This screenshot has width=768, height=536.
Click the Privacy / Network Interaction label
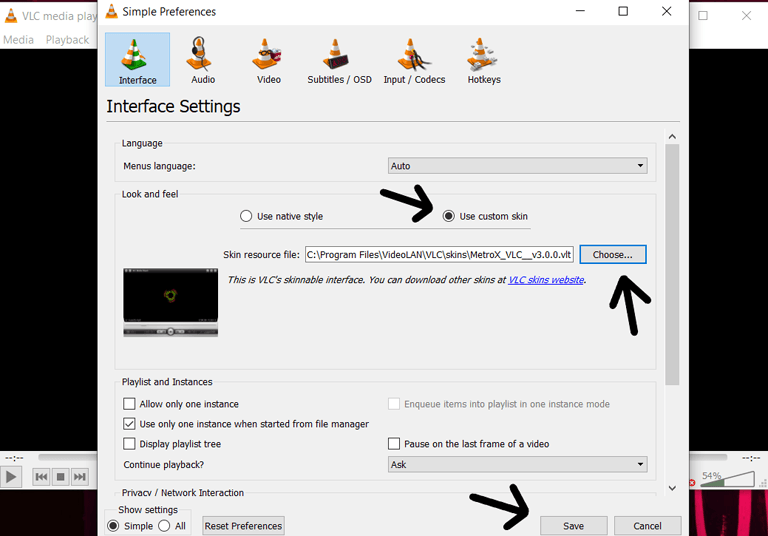coord(183,492)
